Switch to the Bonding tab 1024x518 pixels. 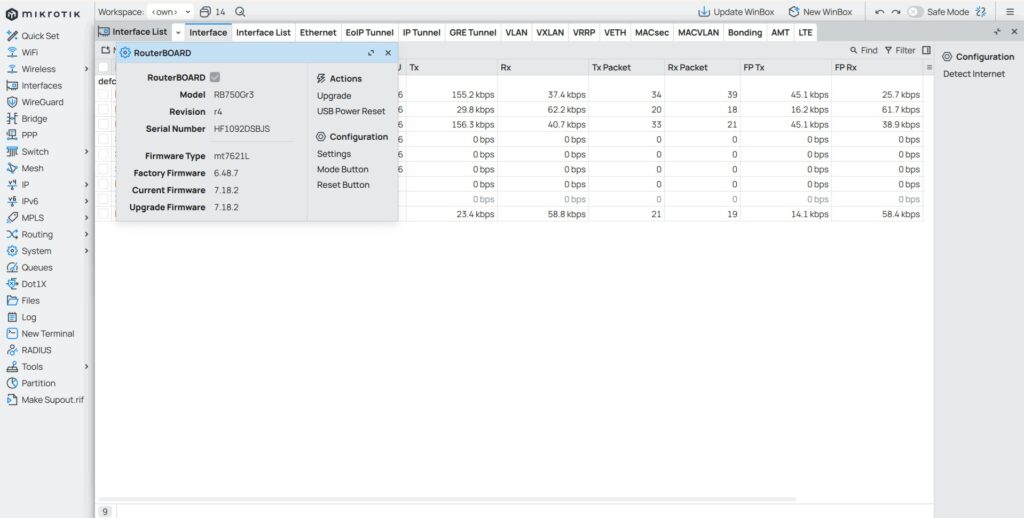(x=744, y=32)
